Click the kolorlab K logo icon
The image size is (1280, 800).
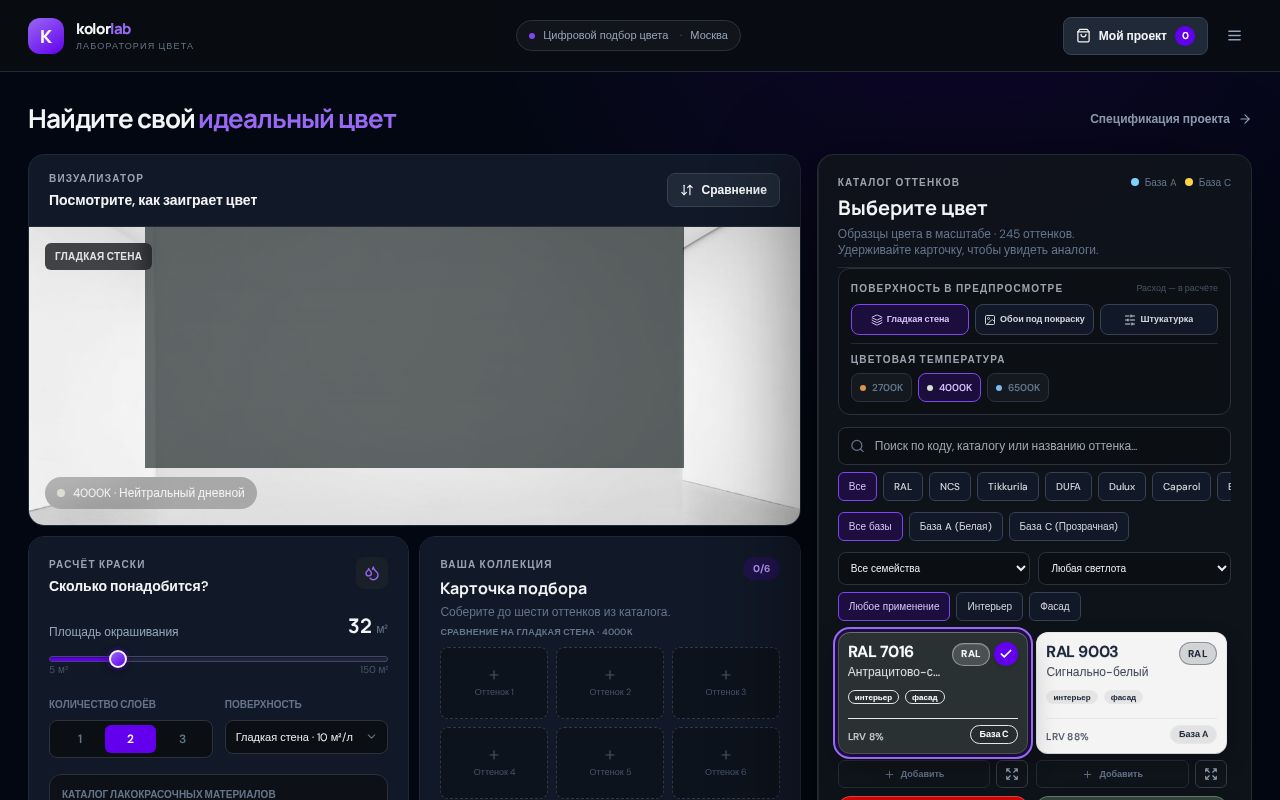tap(46, 36)
